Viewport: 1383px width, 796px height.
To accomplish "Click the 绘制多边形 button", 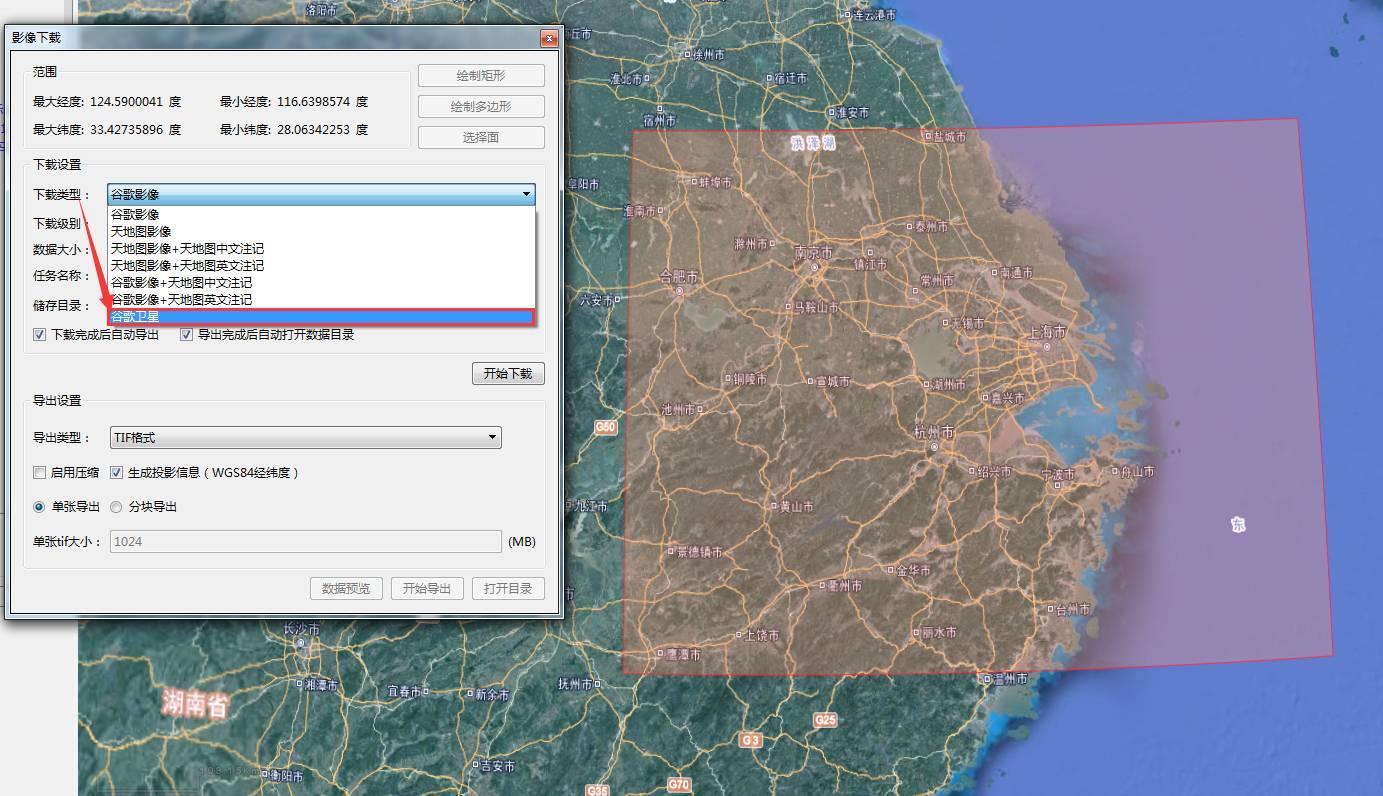I will pos(481,107).
